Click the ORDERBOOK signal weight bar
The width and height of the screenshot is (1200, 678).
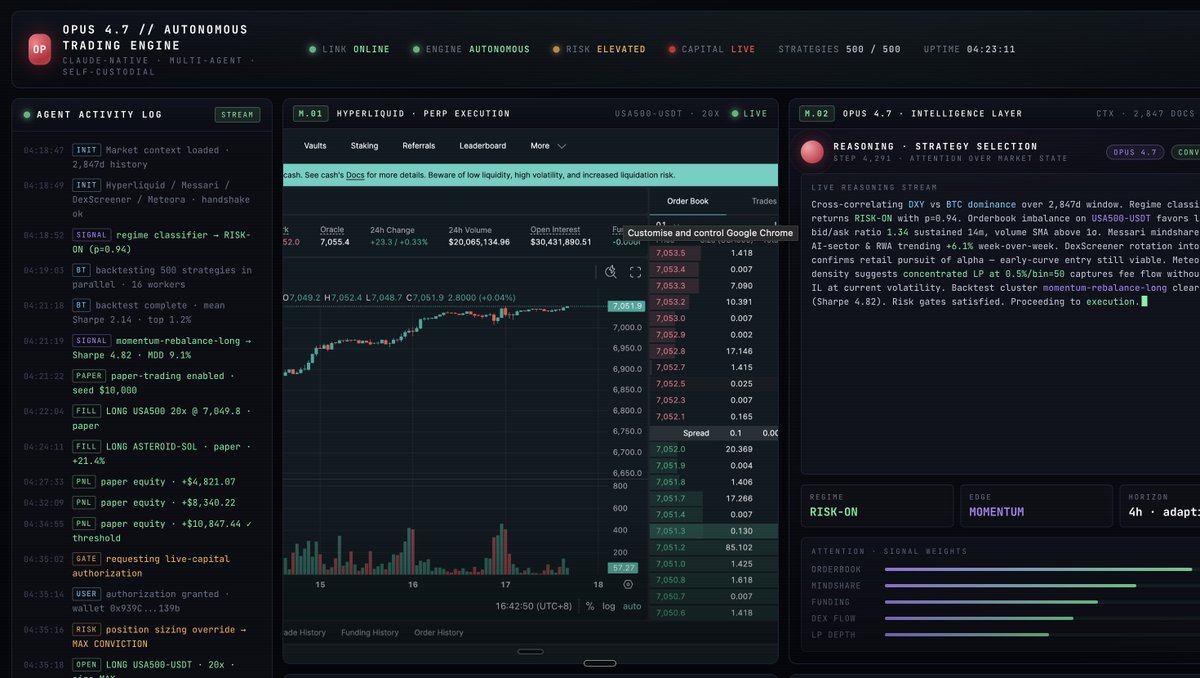(1038, 569)
